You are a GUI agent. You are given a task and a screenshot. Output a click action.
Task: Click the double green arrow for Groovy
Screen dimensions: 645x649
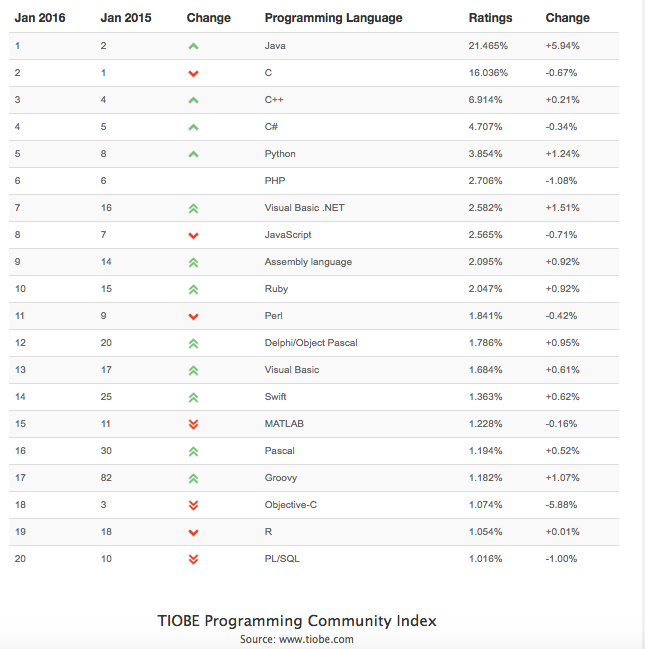(x=193, y=478)
